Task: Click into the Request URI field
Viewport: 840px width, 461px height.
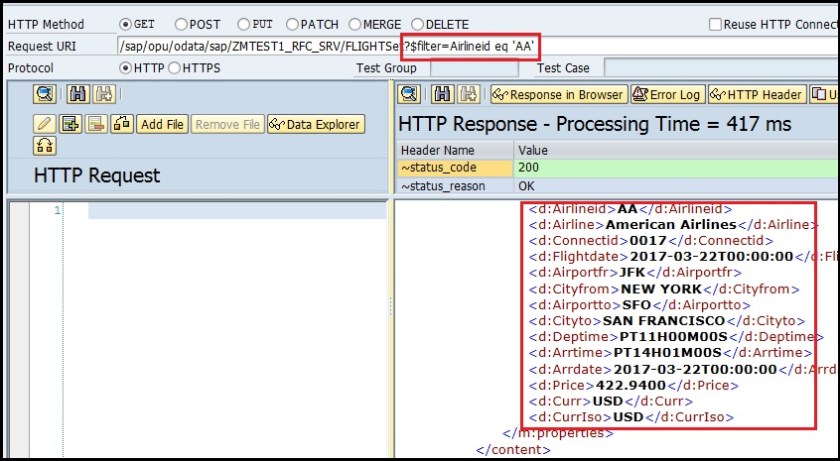Action: [478, 47]
